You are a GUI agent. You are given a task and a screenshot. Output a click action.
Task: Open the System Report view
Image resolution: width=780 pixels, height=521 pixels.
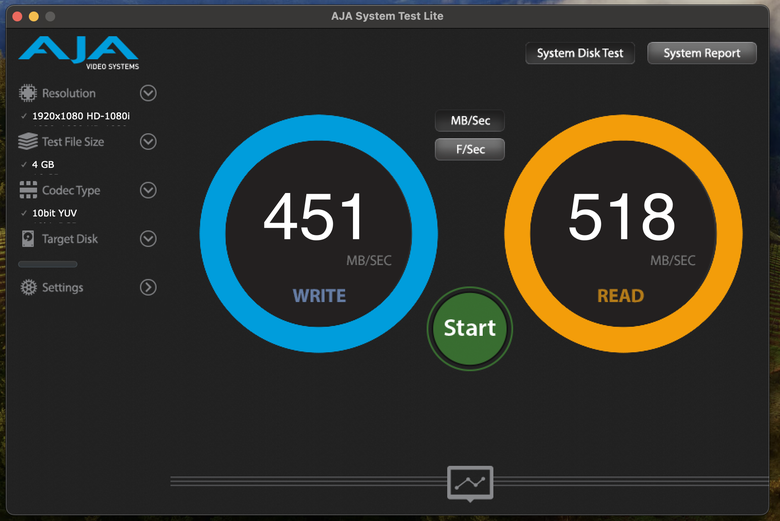(x=702, y=53)
